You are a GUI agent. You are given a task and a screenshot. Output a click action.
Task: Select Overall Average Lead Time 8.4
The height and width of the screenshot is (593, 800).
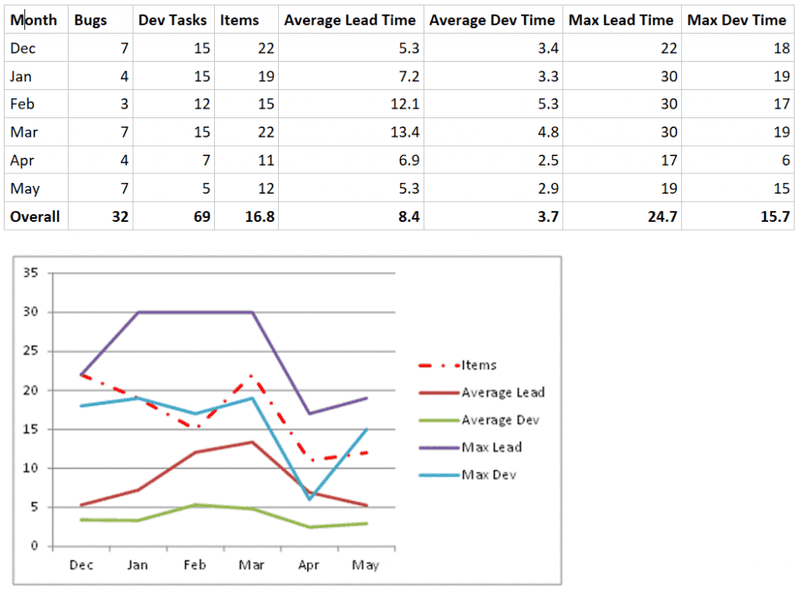pyautogui.click(x=351, y=216)
